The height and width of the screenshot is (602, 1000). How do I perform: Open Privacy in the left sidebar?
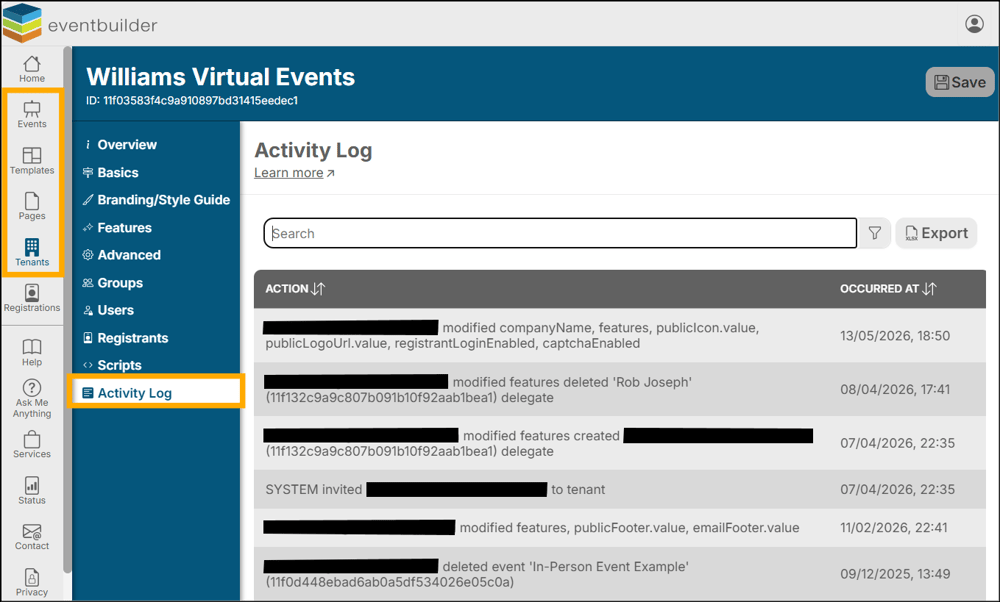coord(31,583)
